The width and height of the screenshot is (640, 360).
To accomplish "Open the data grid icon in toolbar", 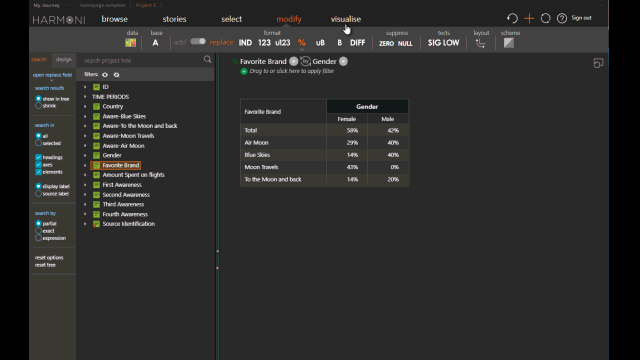I will click(x=131, y=42).
